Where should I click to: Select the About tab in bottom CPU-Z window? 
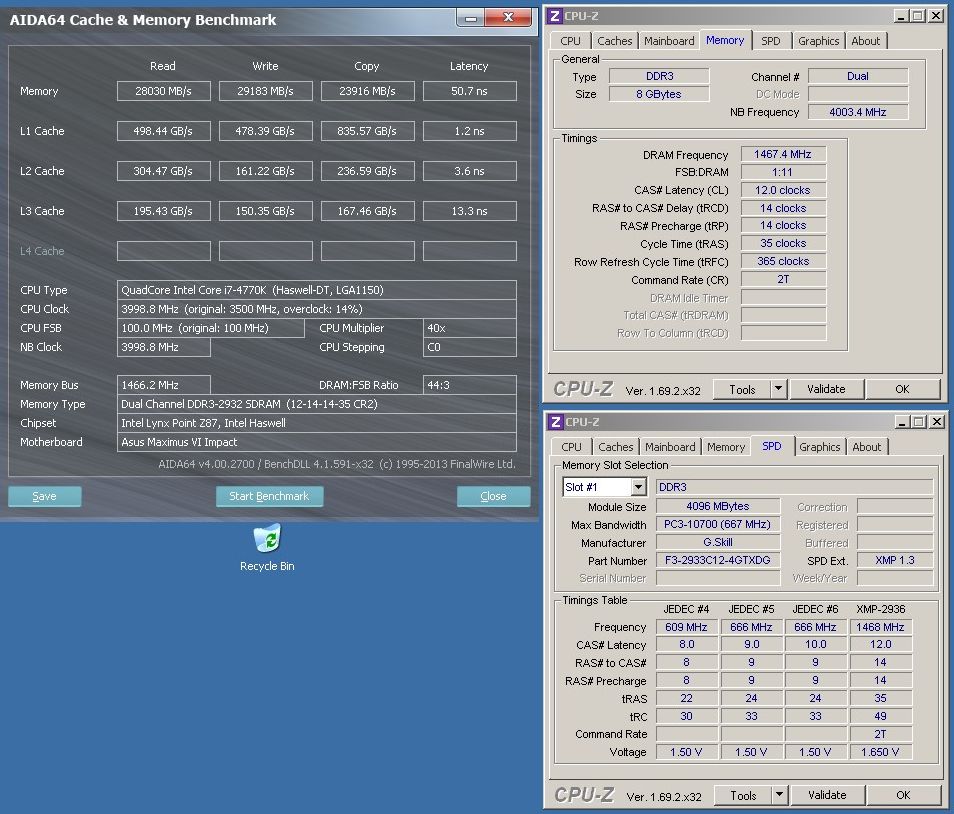click(x=867, y=447)
